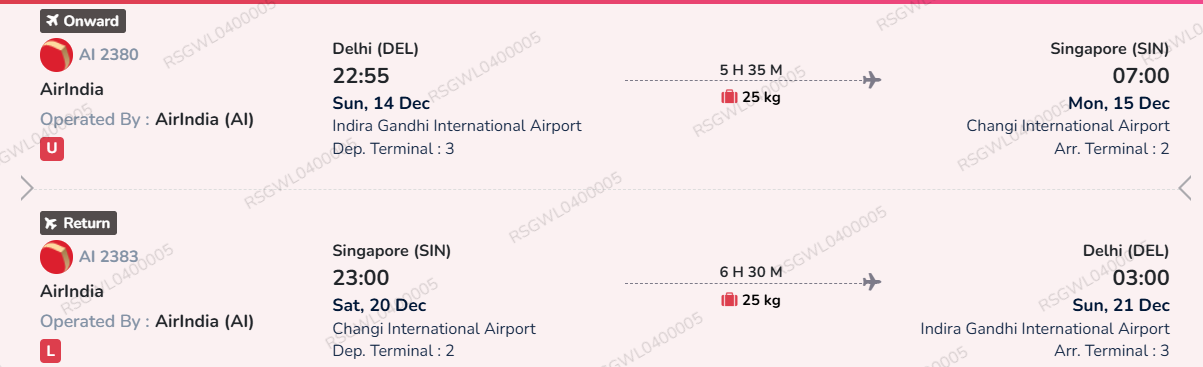1203x367 pixels.
Task: Click the baggage icon on return flight
Action: (729, 299)
